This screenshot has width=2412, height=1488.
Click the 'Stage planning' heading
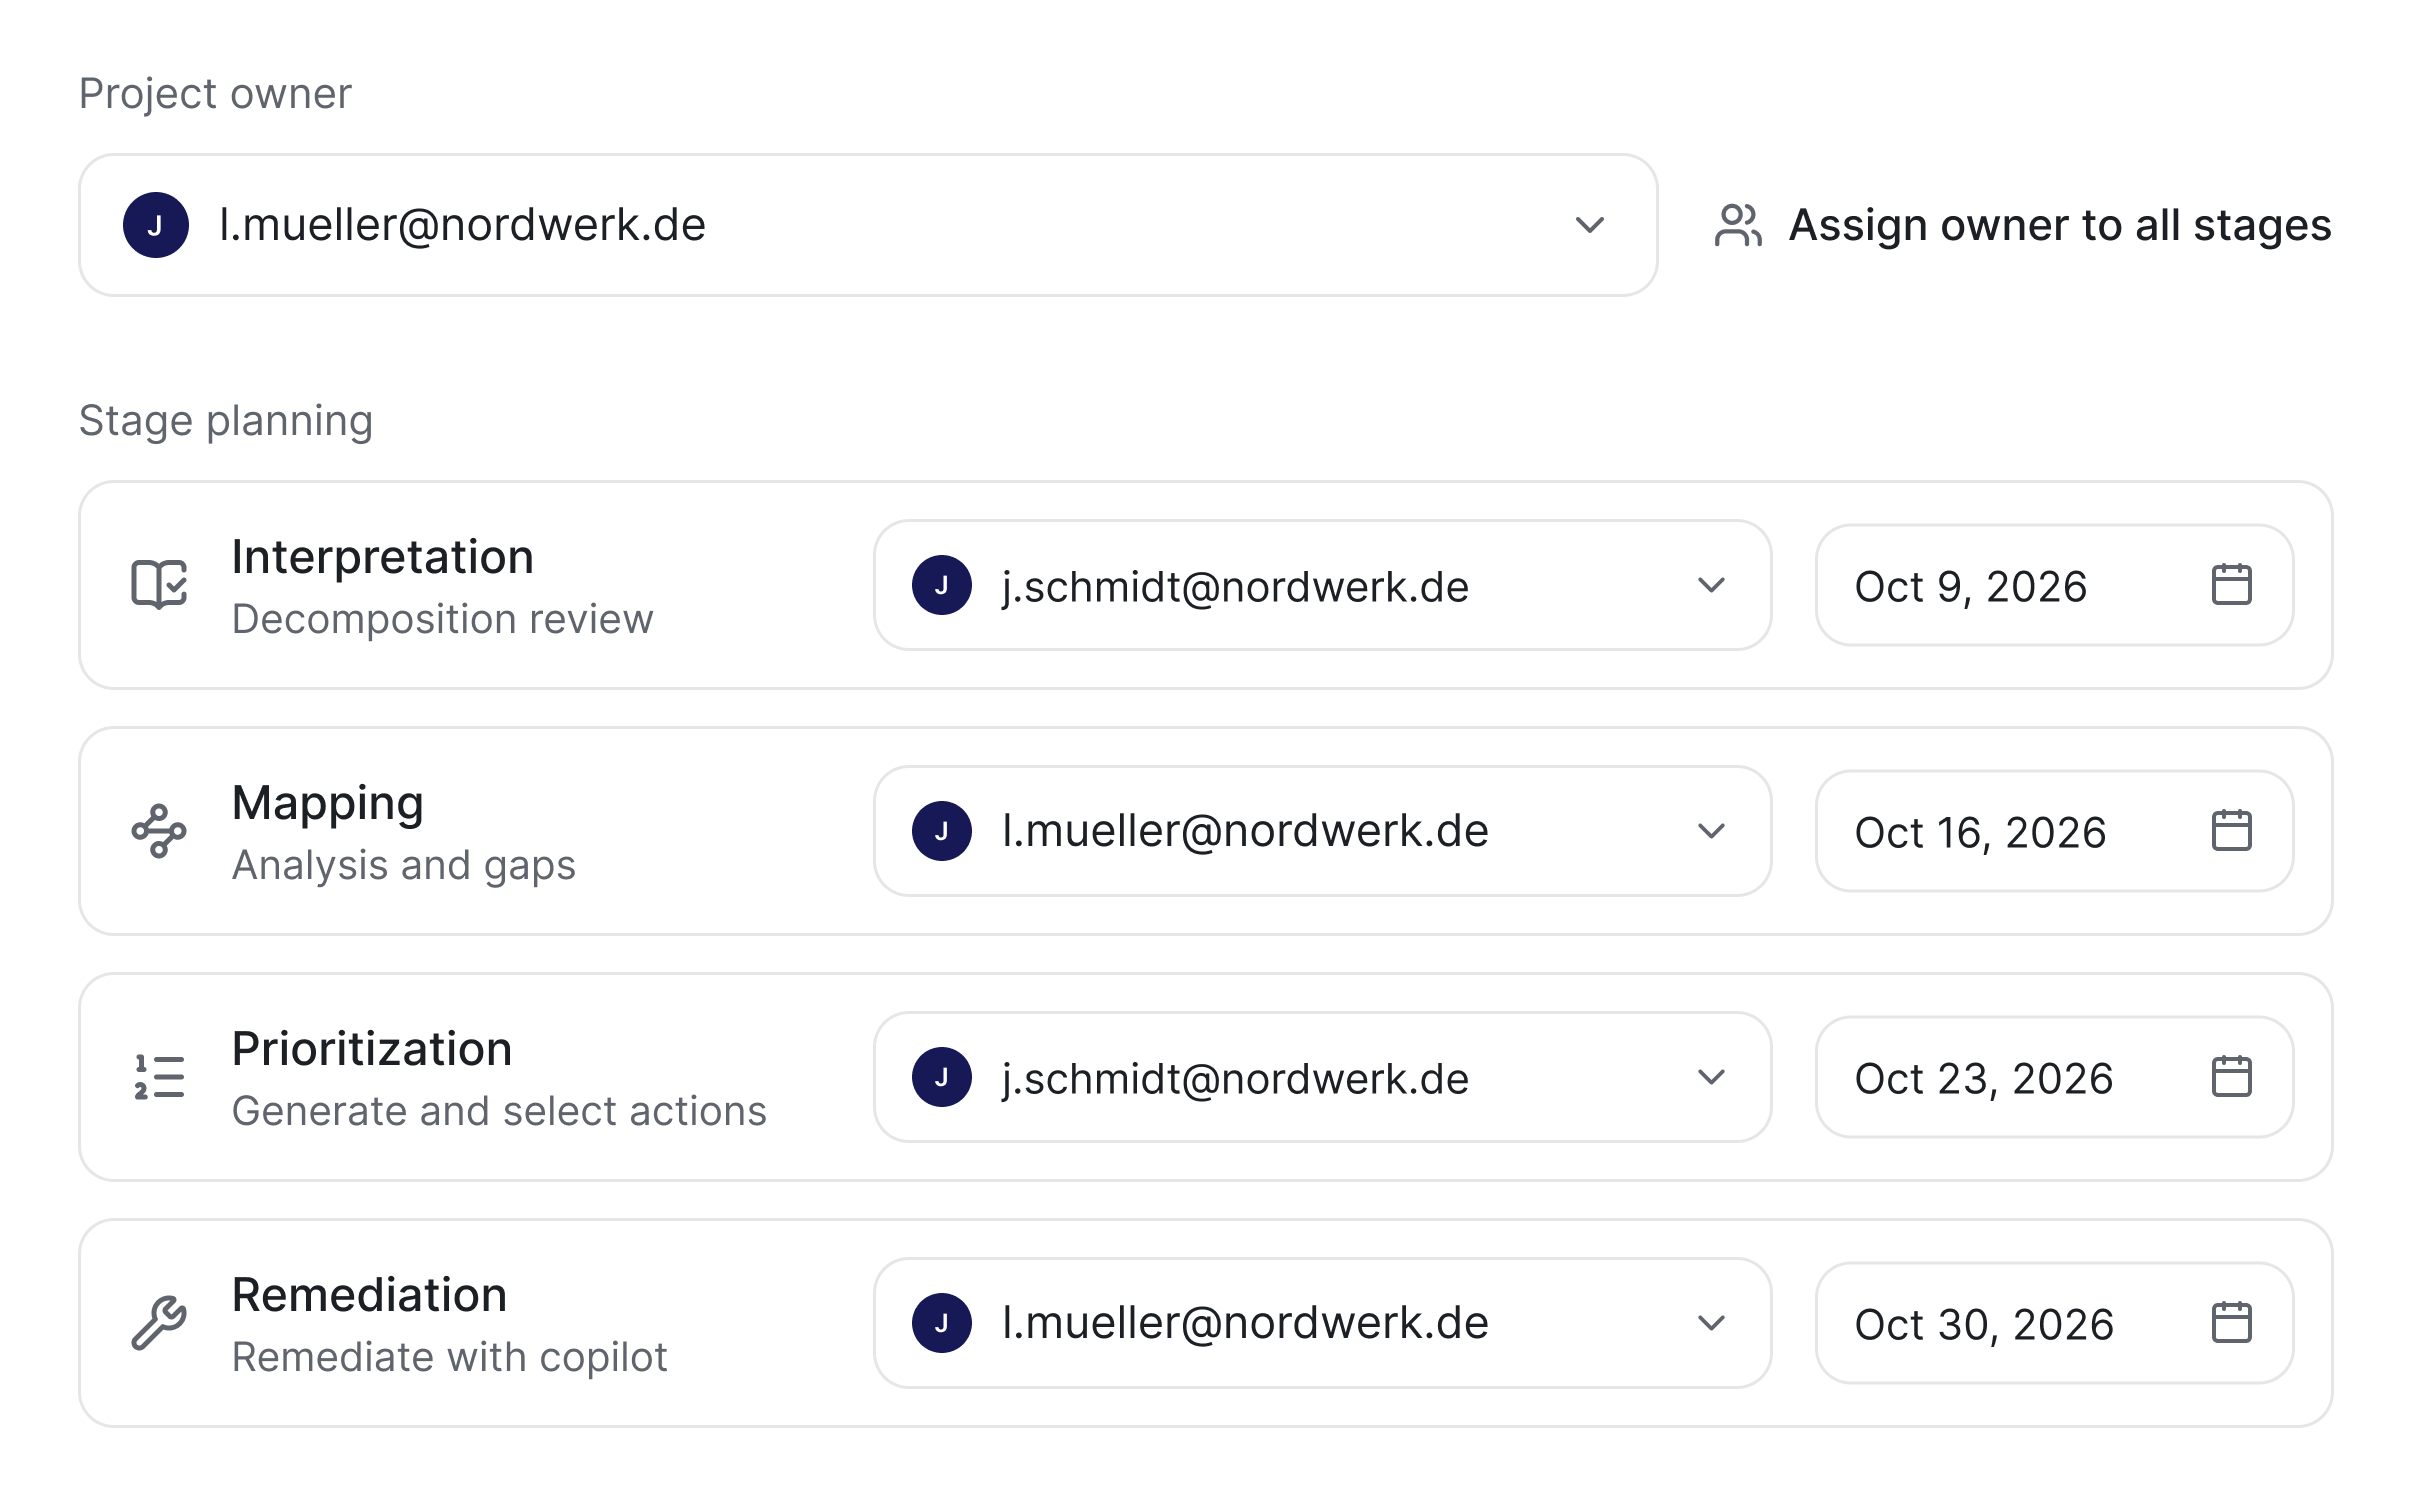226,421
